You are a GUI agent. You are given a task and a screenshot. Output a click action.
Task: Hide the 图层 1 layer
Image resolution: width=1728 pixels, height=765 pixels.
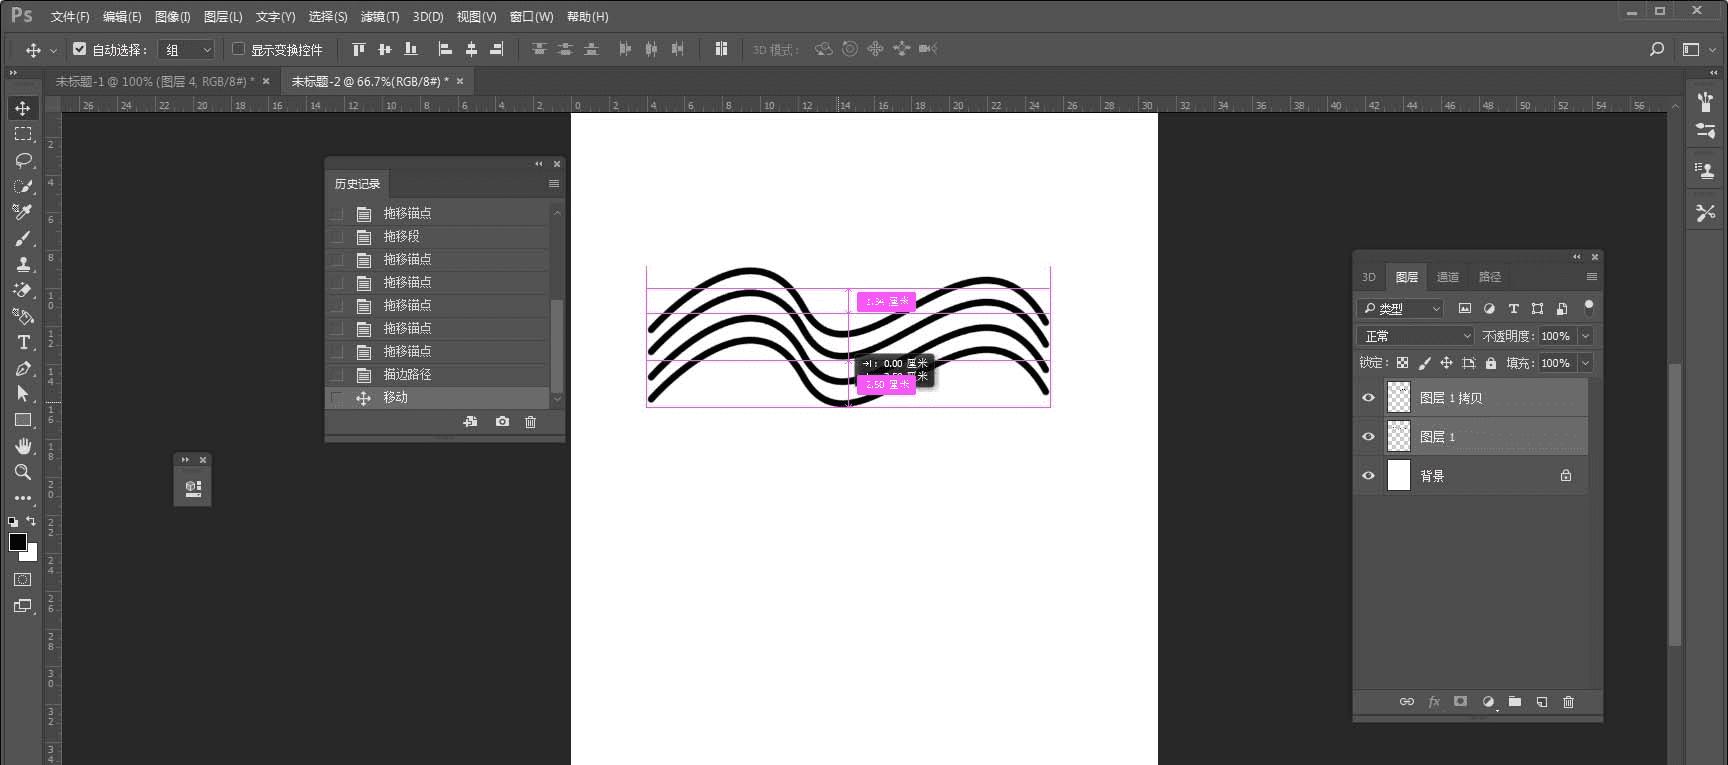(1368, 437)
